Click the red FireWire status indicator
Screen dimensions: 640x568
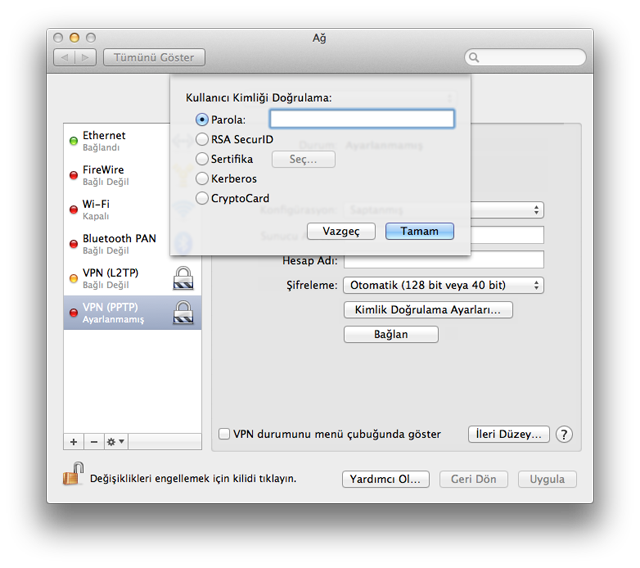pyautogui.click(x=73, y=175)
